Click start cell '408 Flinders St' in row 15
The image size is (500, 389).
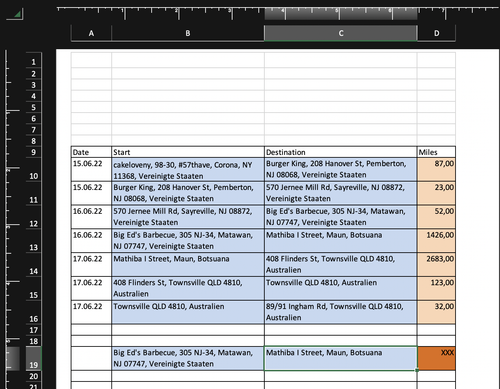click(x=188, y=288)
